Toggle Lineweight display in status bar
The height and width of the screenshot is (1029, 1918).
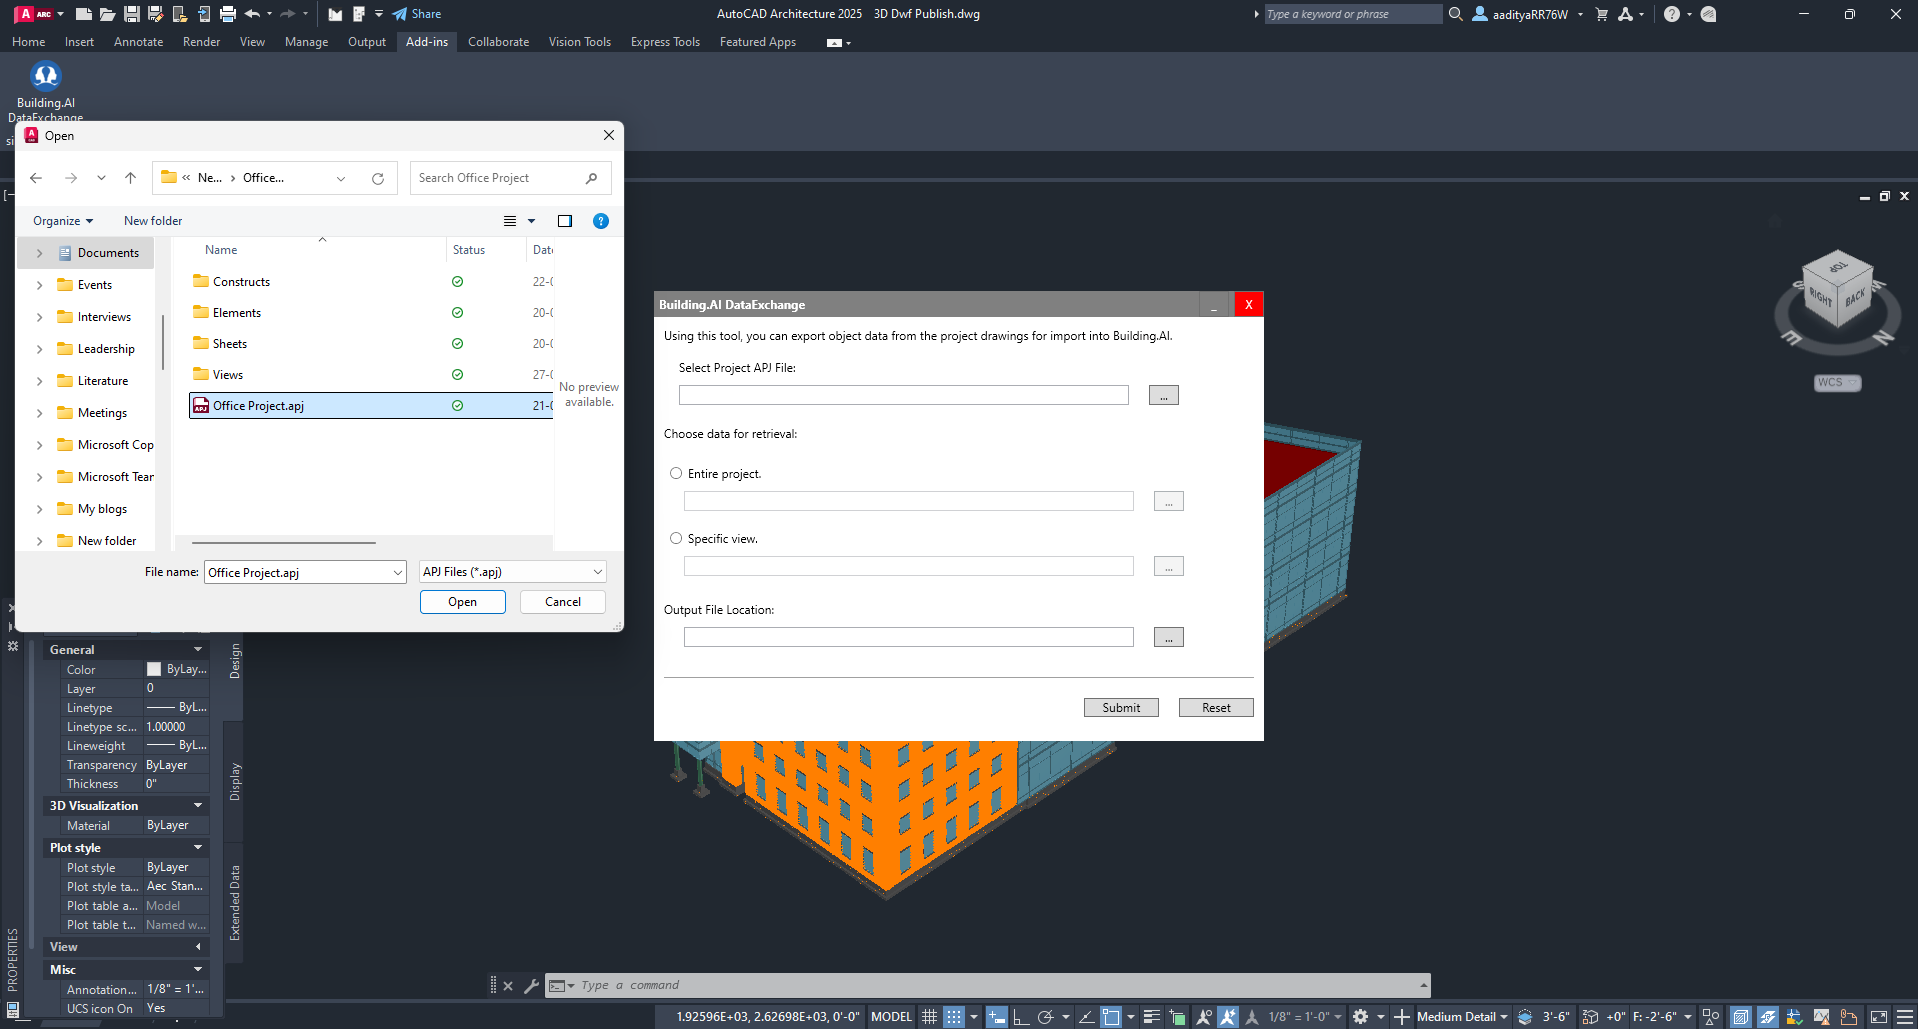1152,1017
